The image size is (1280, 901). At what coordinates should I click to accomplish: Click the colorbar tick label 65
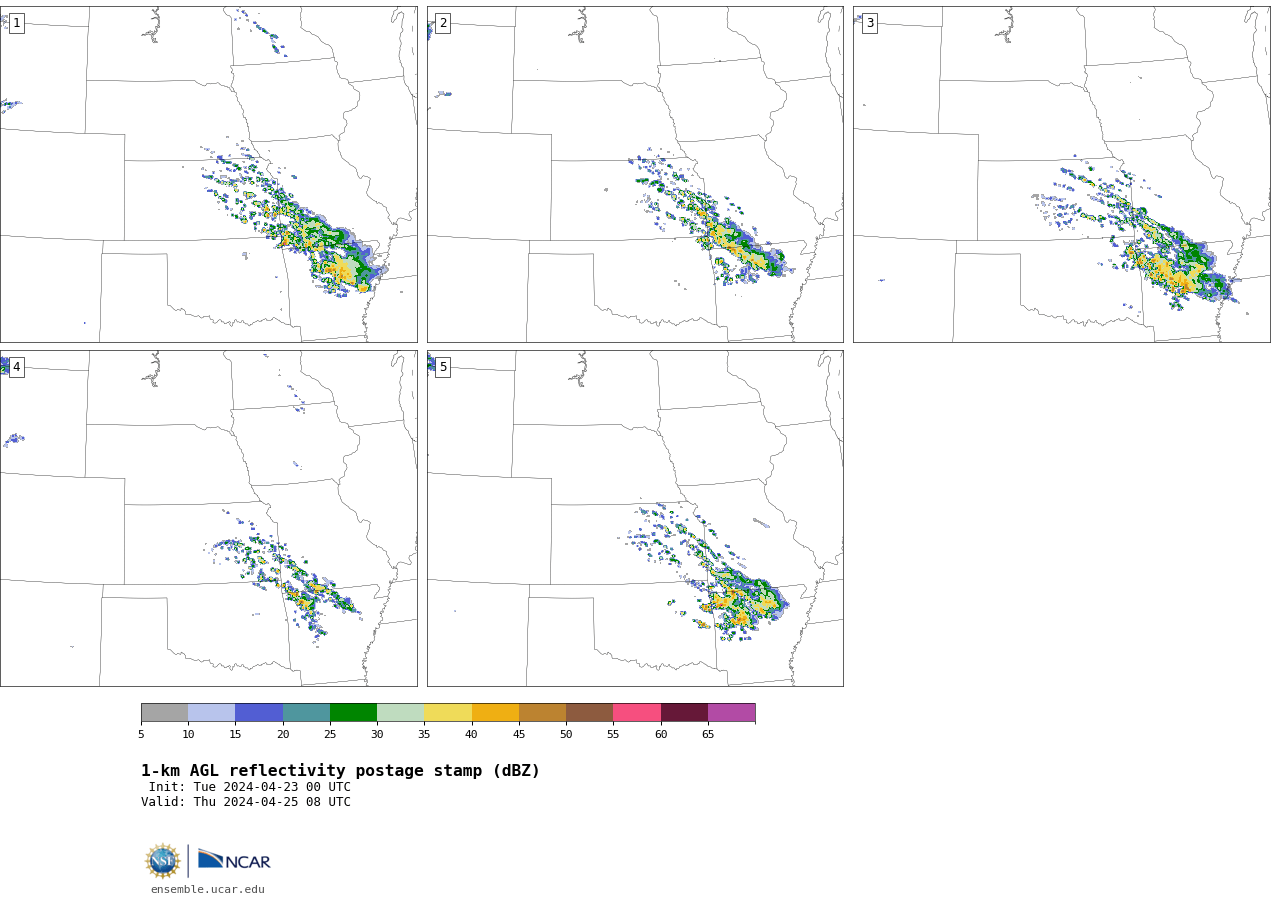coord(708,735)
